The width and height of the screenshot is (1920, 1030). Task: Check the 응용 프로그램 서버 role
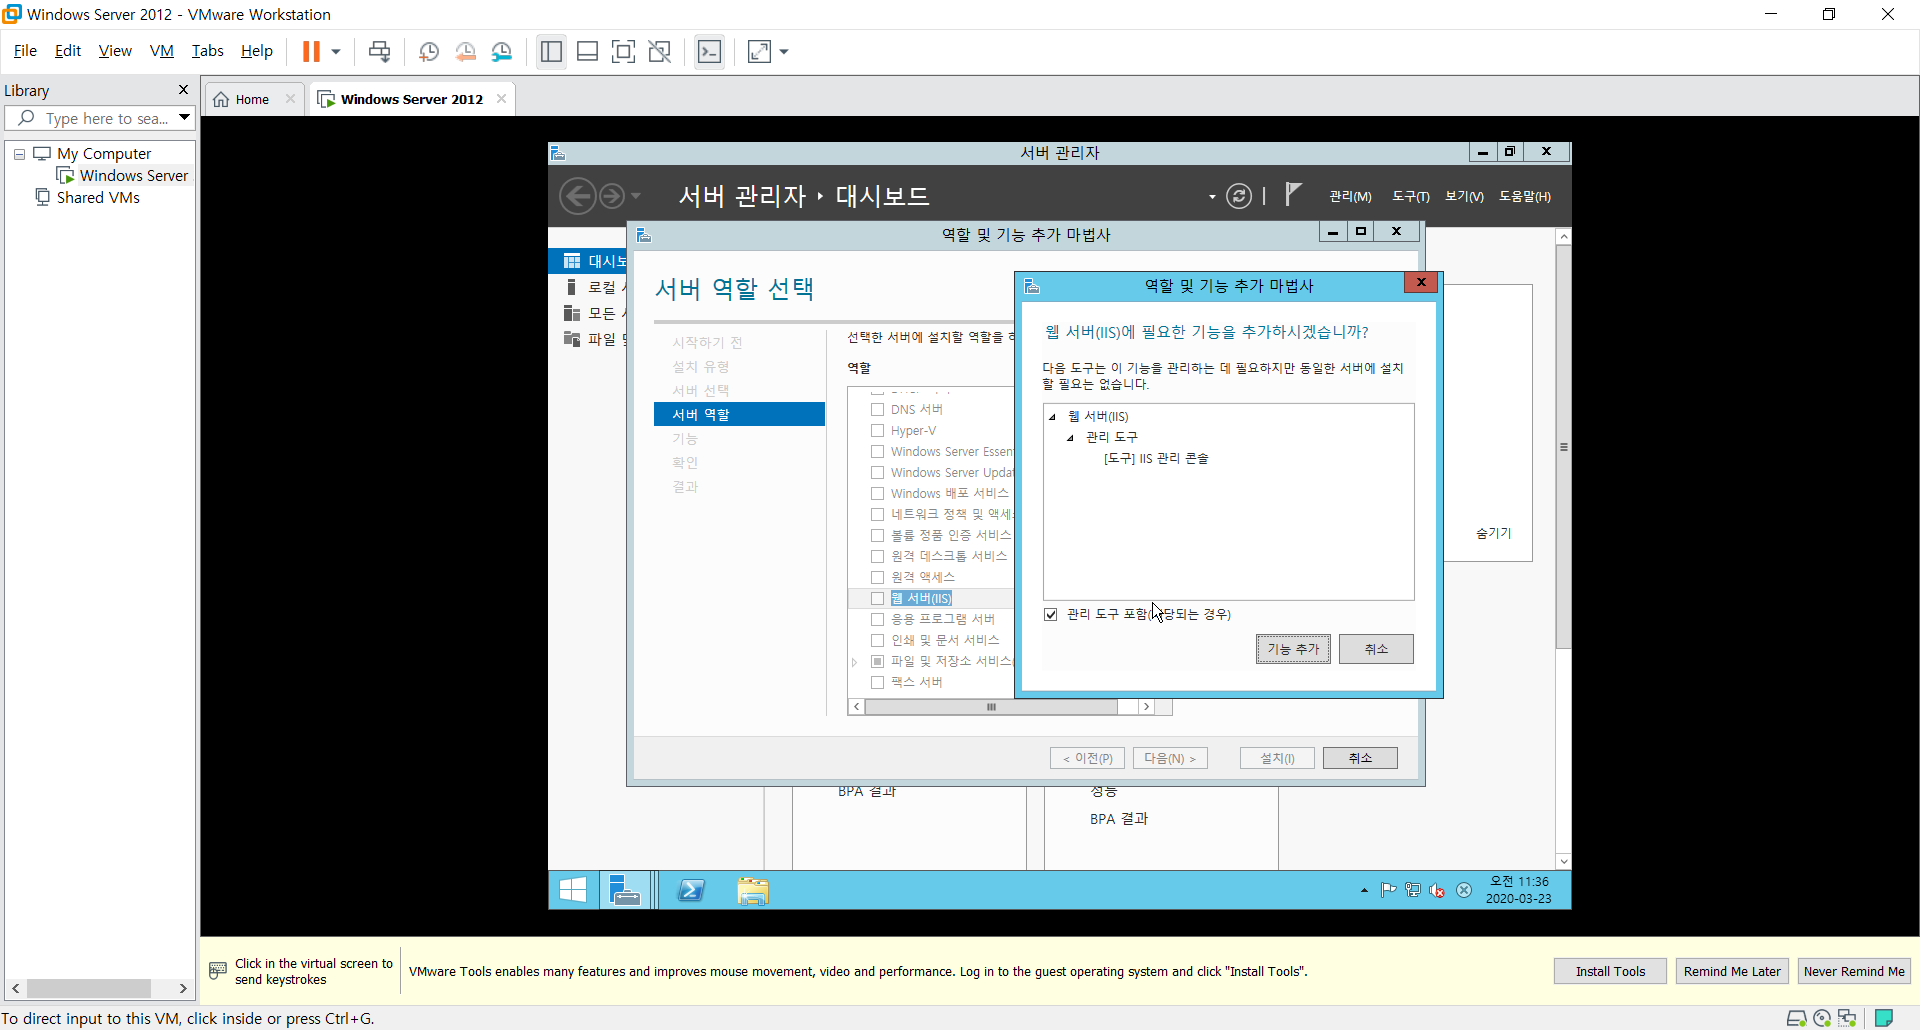point(877,620)
